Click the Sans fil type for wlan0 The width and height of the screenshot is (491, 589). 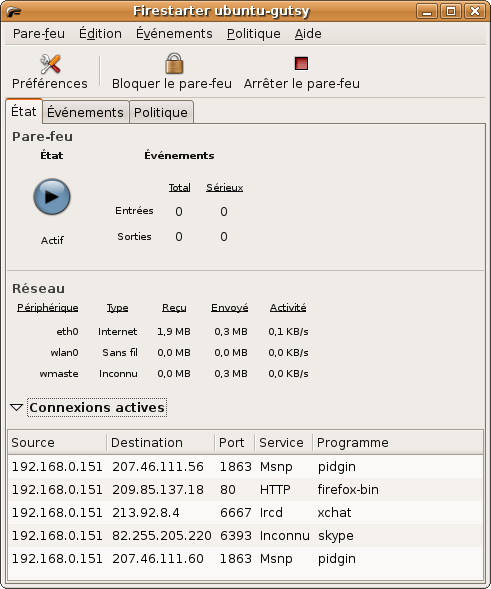pyautogui.click(x=120, y=353)
